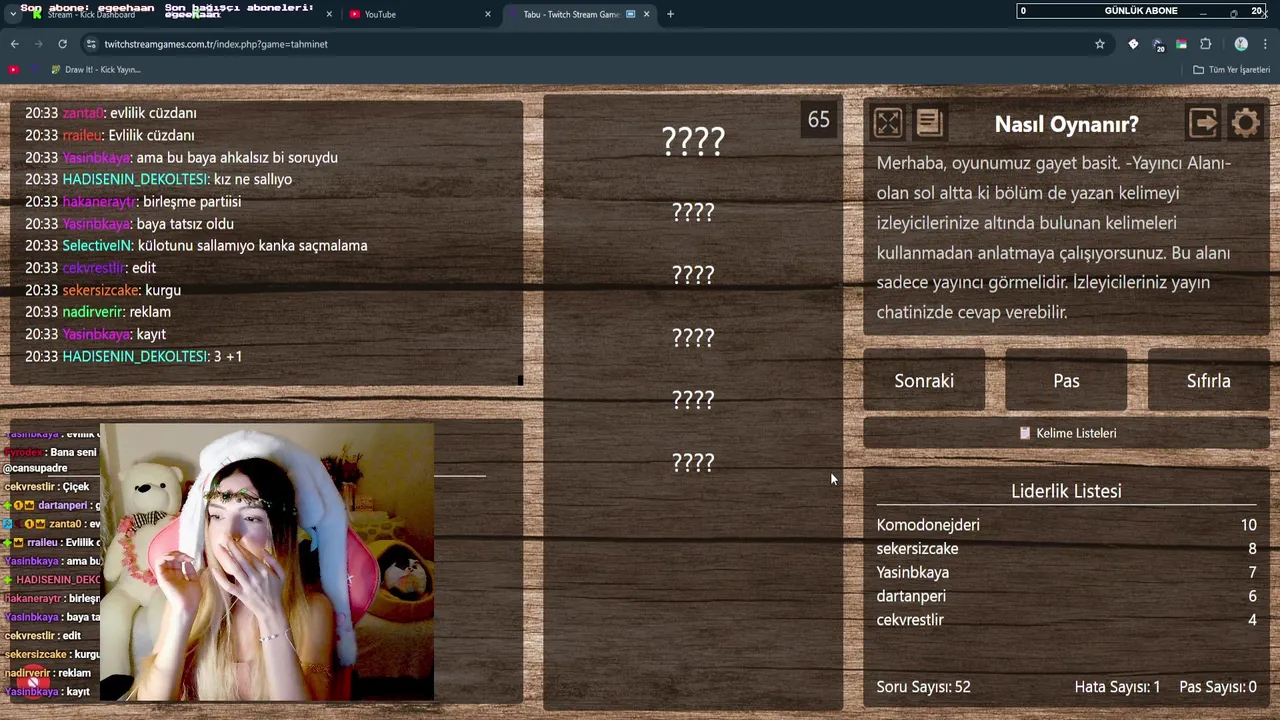Click the Hata Sayısı: 1 counter
Viewport: 1280px width, 720px height.
(x=1117, y=687)
